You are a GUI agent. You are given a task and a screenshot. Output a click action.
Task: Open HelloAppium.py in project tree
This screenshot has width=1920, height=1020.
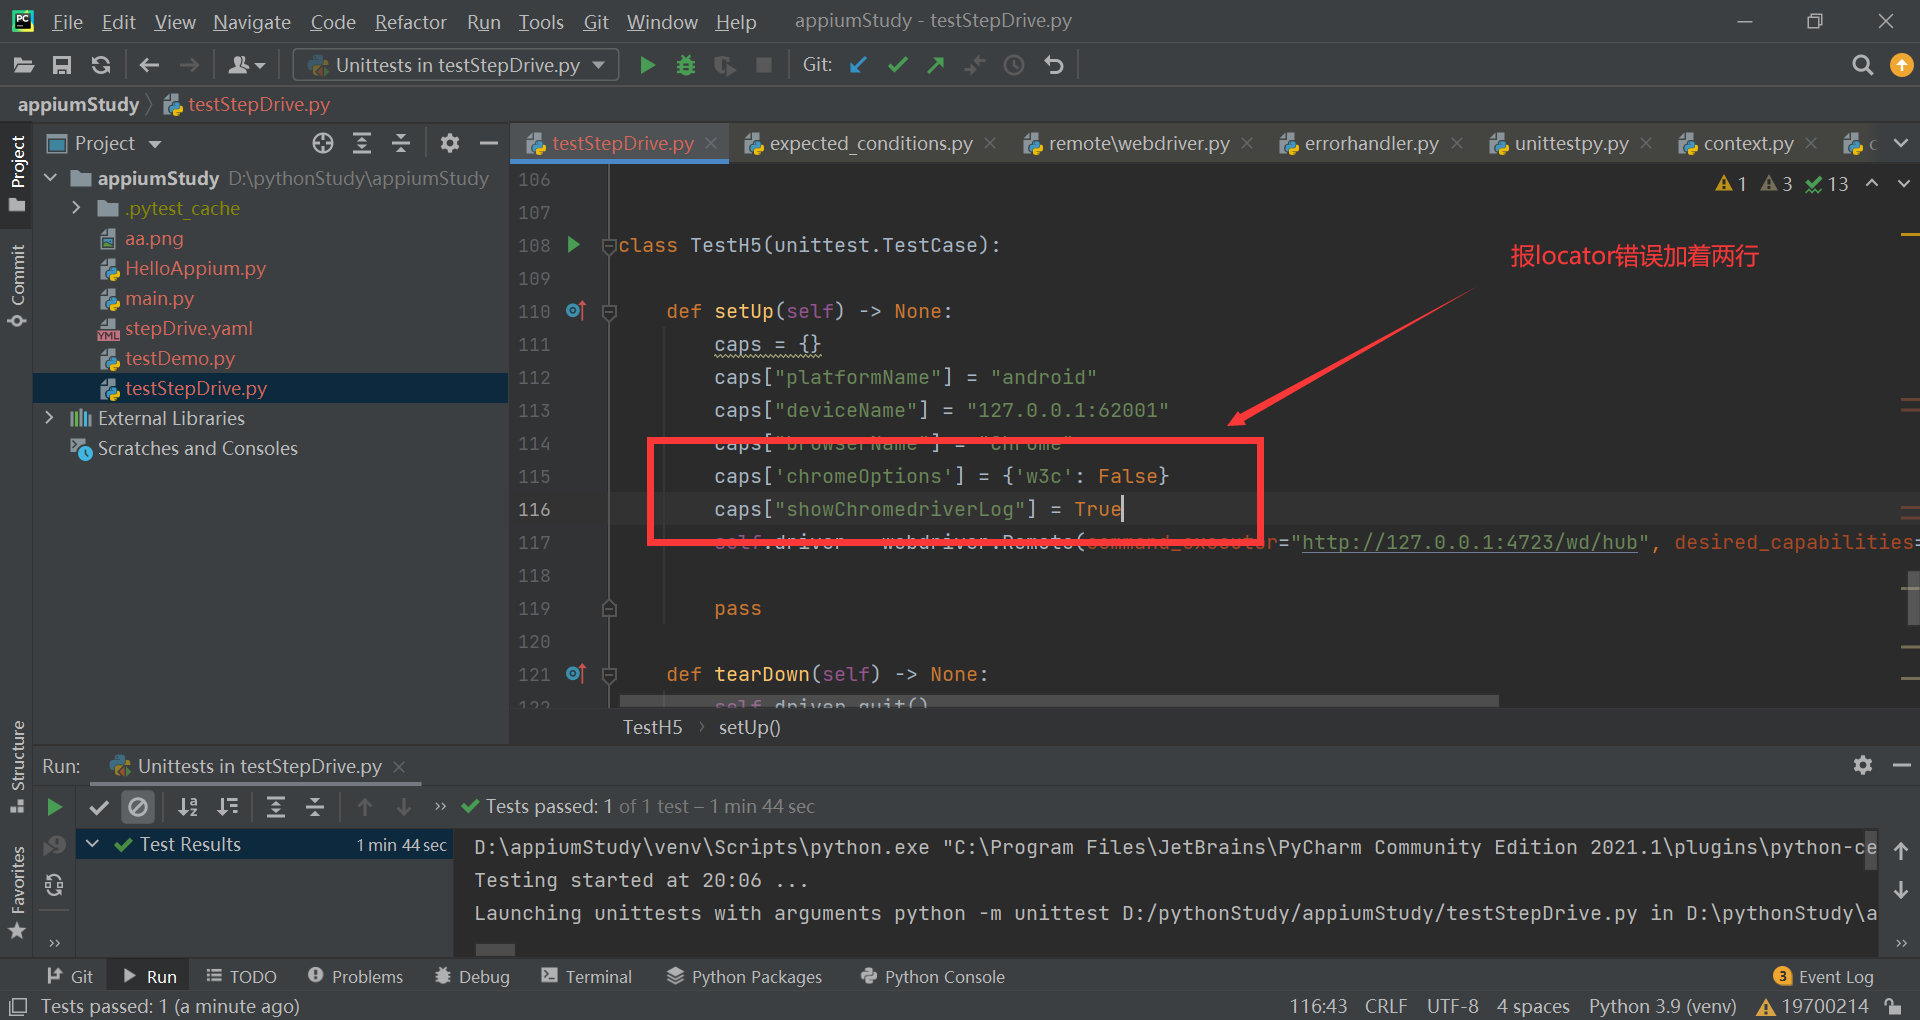pos(195,268)
